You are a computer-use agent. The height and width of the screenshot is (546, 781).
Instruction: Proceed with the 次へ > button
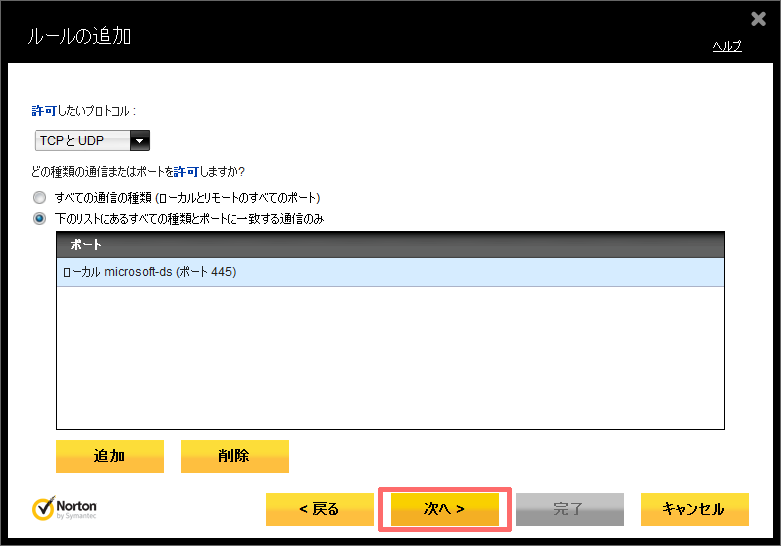click(444, 509)
